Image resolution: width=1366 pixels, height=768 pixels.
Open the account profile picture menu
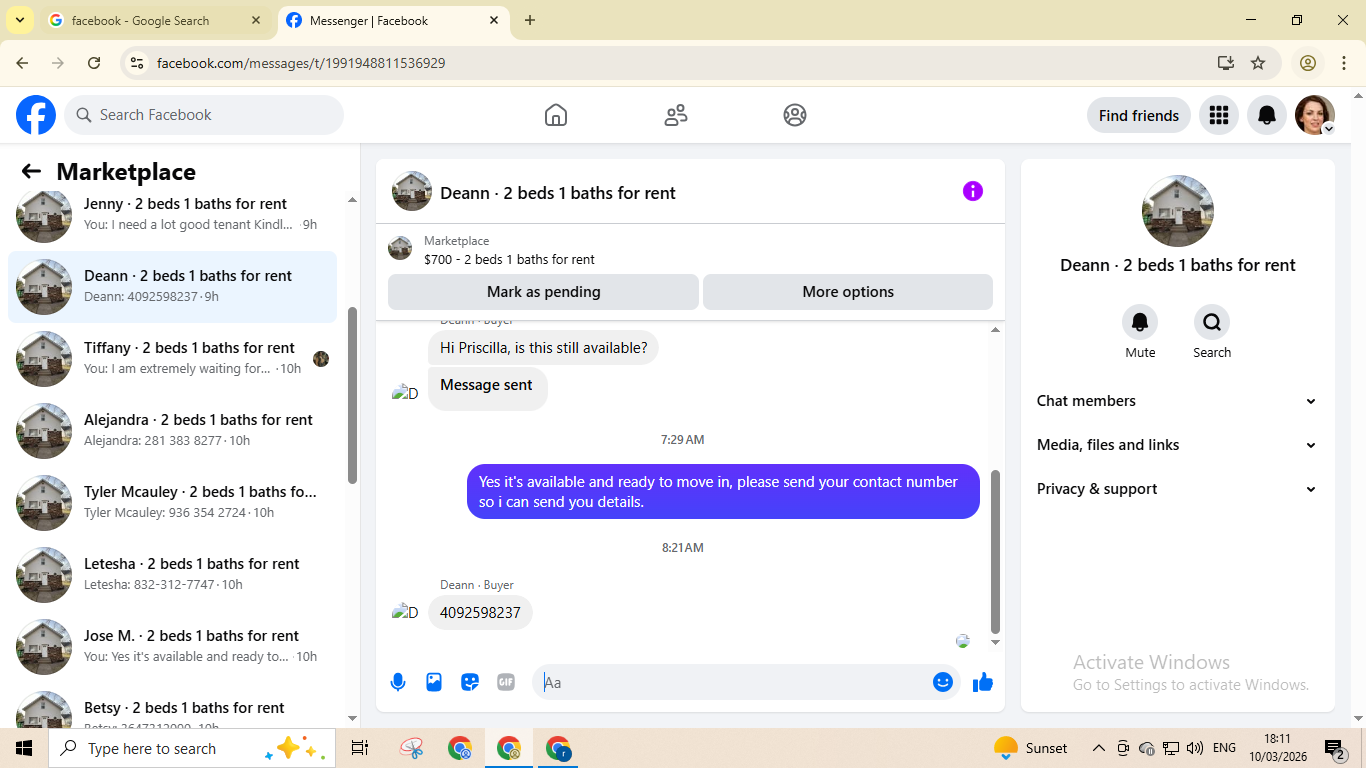point(1315,115)
